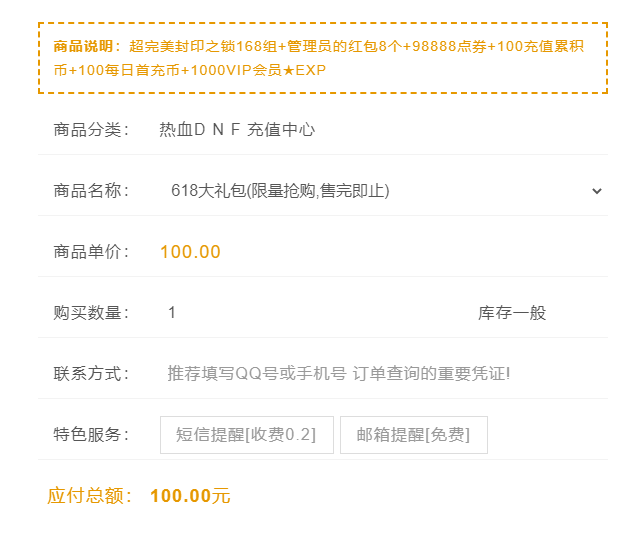Click the 商品名称 label
The image size is (619, 538).
(x=91, y=191)
